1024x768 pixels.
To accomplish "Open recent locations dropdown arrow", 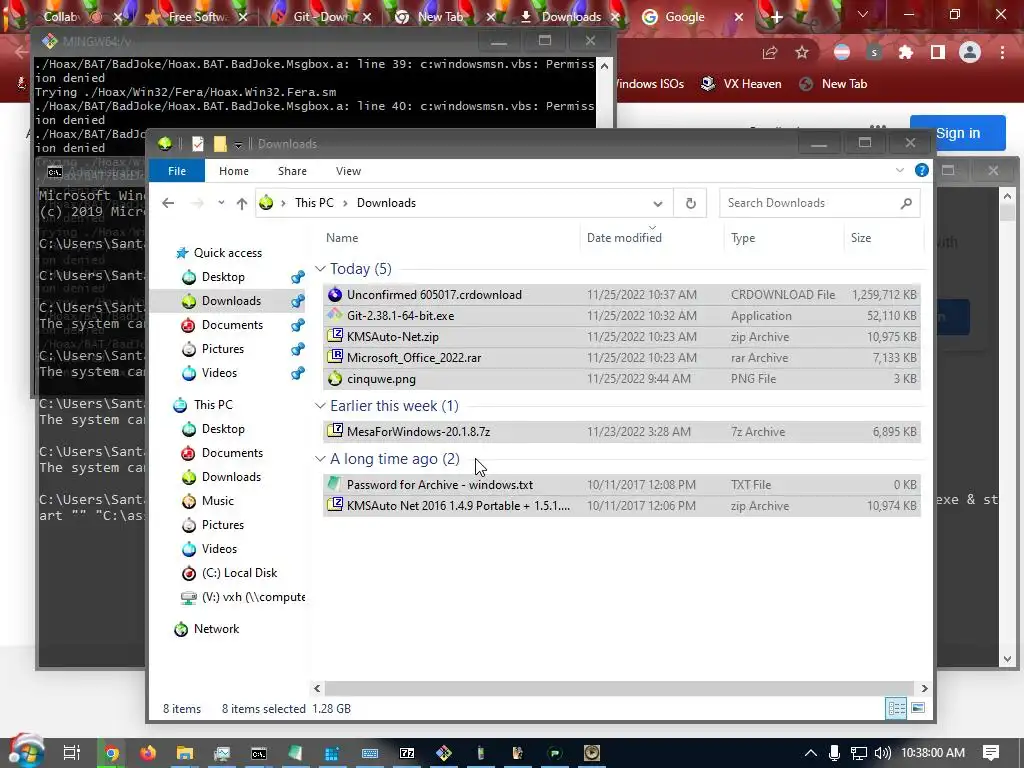I will pos(221,203).
